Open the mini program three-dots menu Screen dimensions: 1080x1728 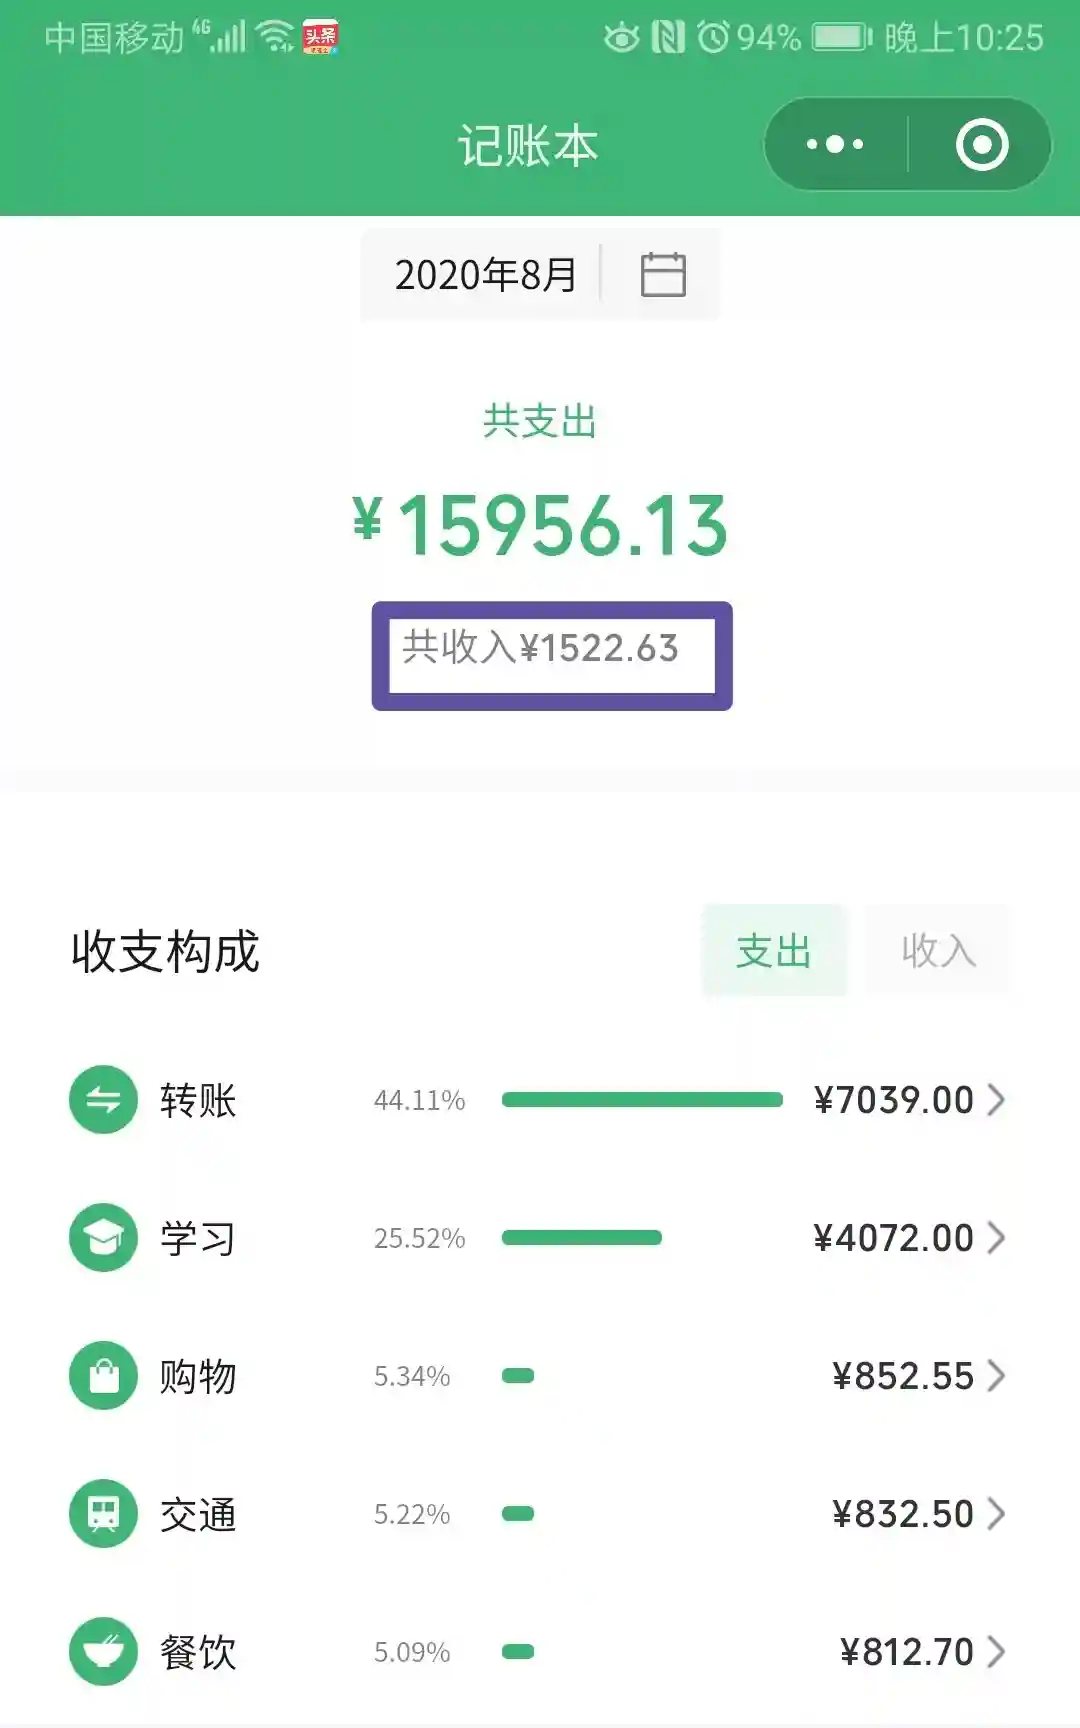pos(835,145)
